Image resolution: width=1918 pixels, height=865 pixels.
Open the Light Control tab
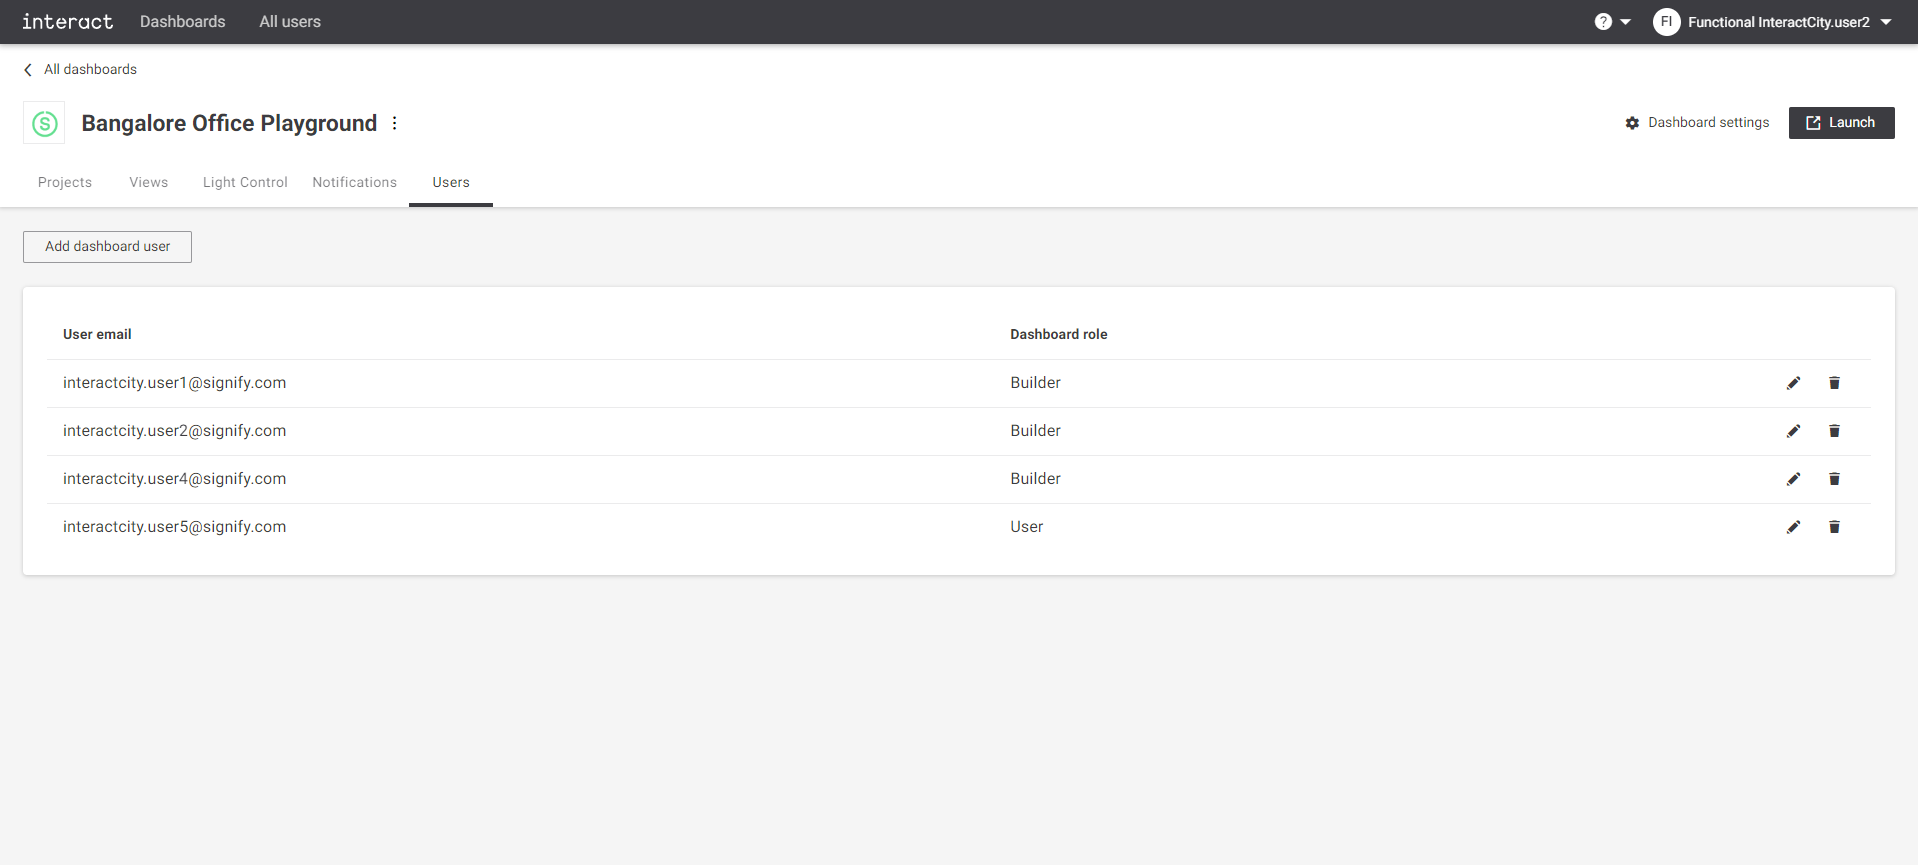pos(245,182)
